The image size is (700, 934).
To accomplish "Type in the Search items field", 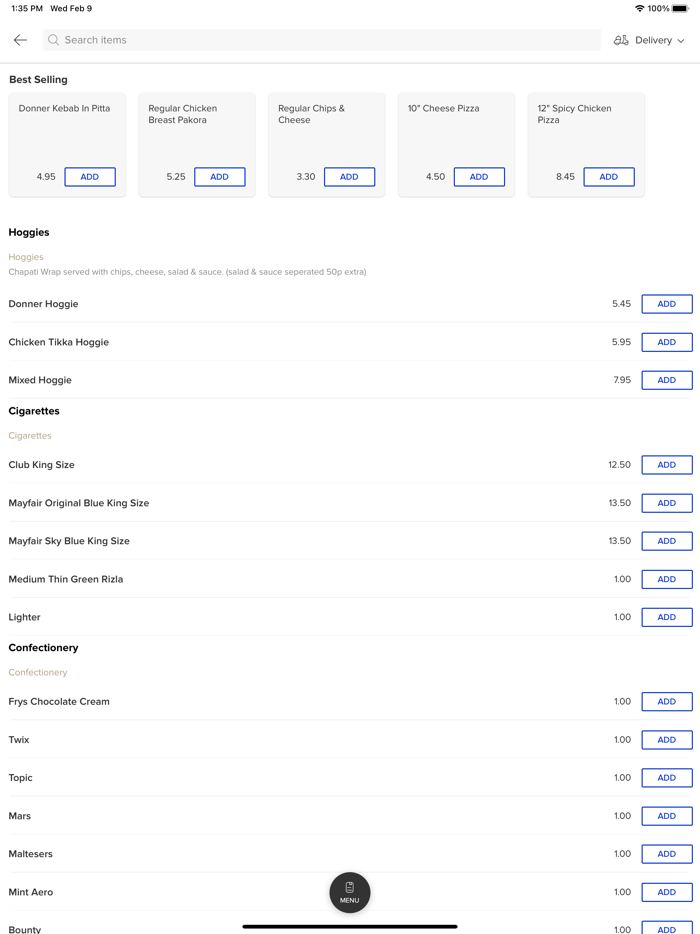I will [x=320, y=40].
